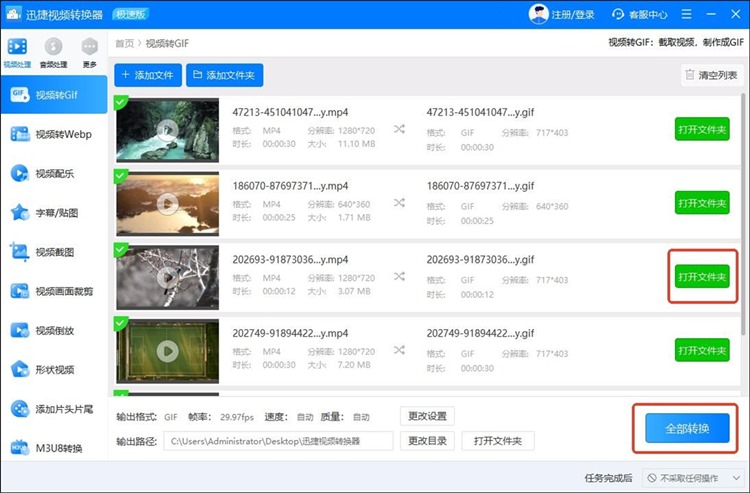750x493 pixels.
Task: Click the 添加片头片尾 sidebar icon
Action: 20,409
